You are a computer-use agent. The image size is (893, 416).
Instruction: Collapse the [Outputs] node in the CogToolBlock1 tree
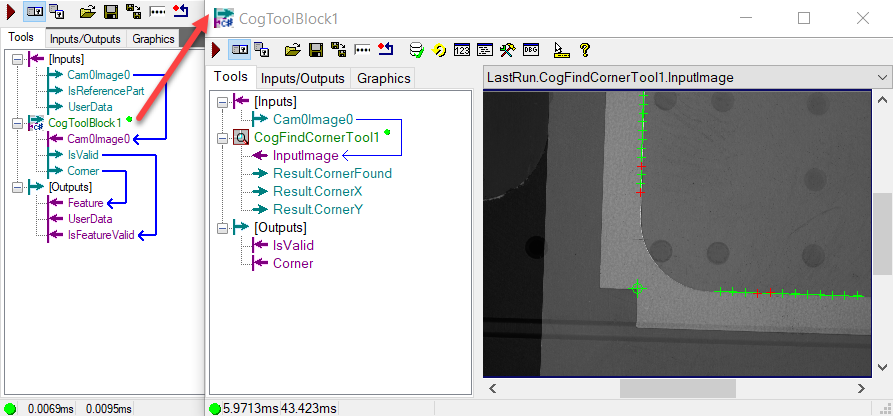(x=223, y=228)
